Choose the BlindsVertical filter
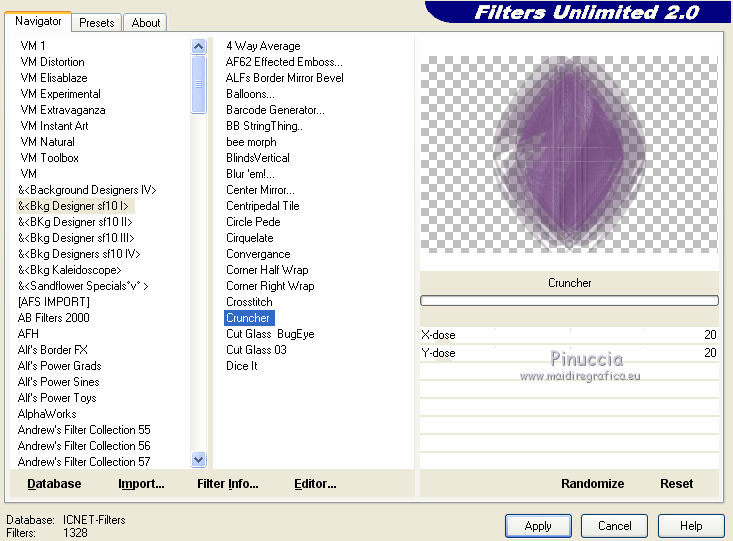The width and height of the screenshot is (733, 541). click(x=258, y=158)
